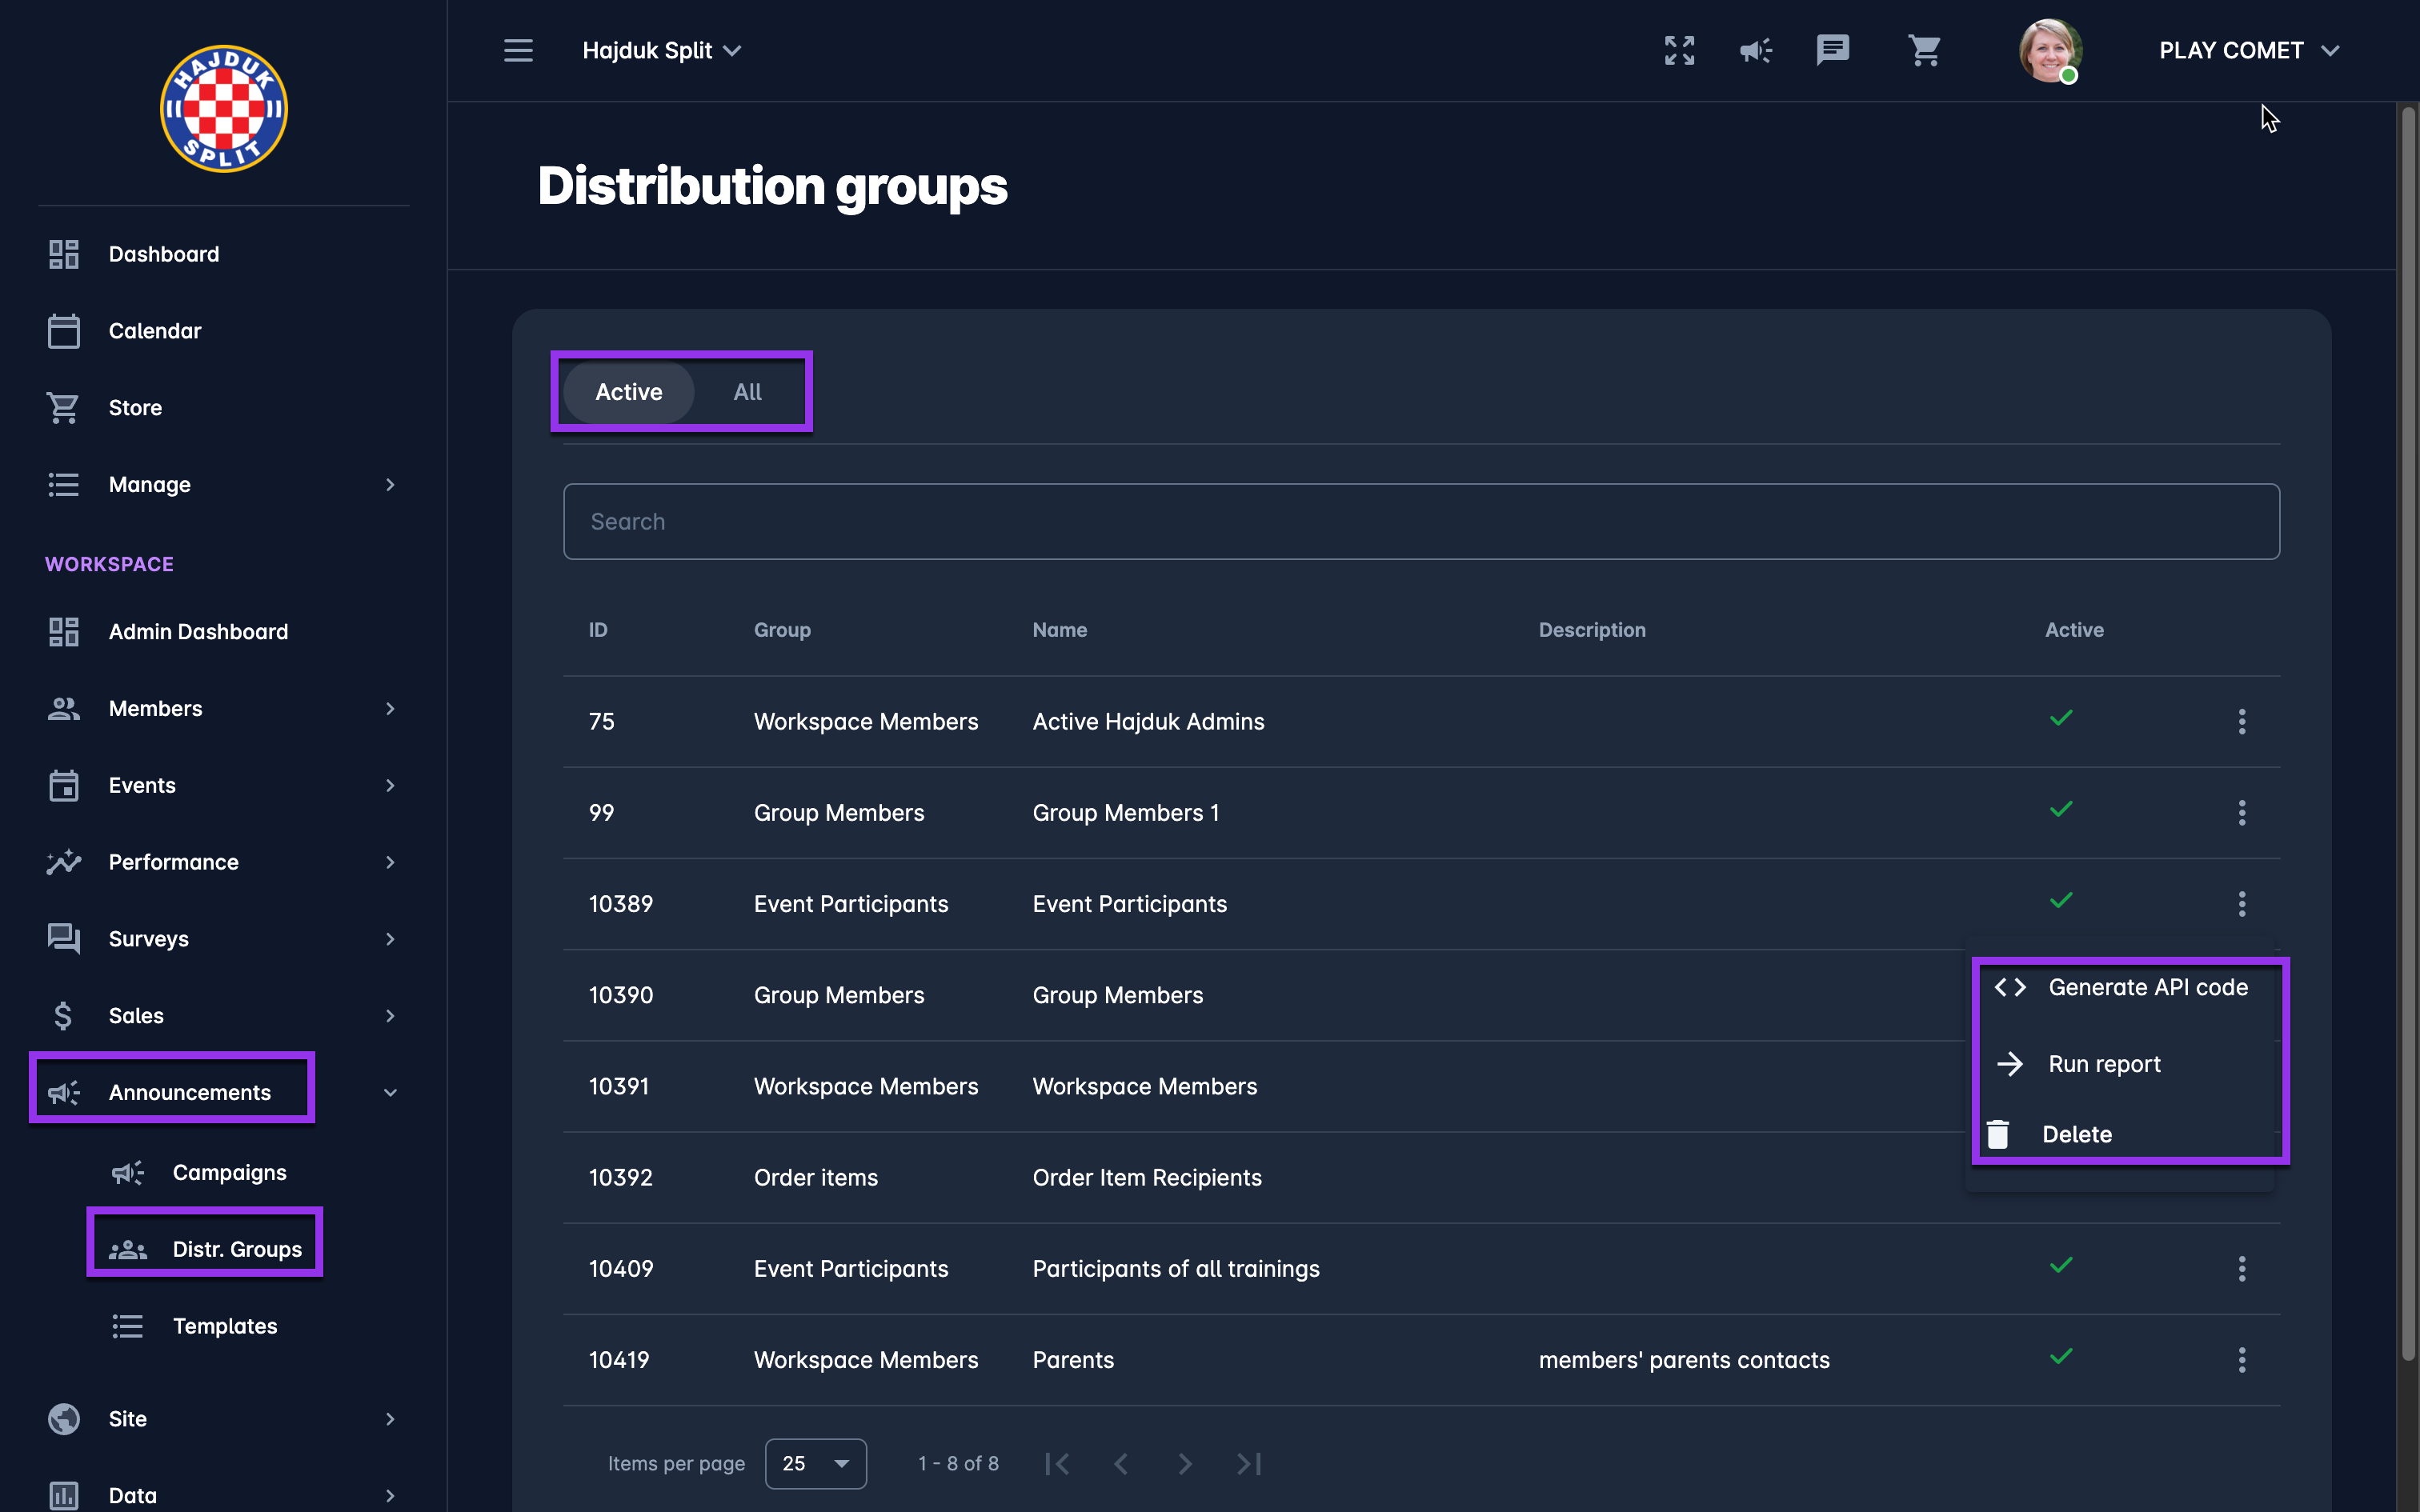Open three-dot menu for Parents row
Image resolution: width=2420 pixels, height=1512 pixels.
[2241, 1359]
